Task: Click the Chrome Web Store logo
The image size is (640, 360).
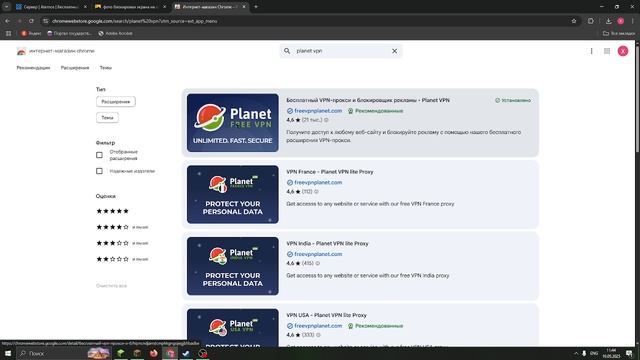Action: pyautogui.click(x=21, y=51)
